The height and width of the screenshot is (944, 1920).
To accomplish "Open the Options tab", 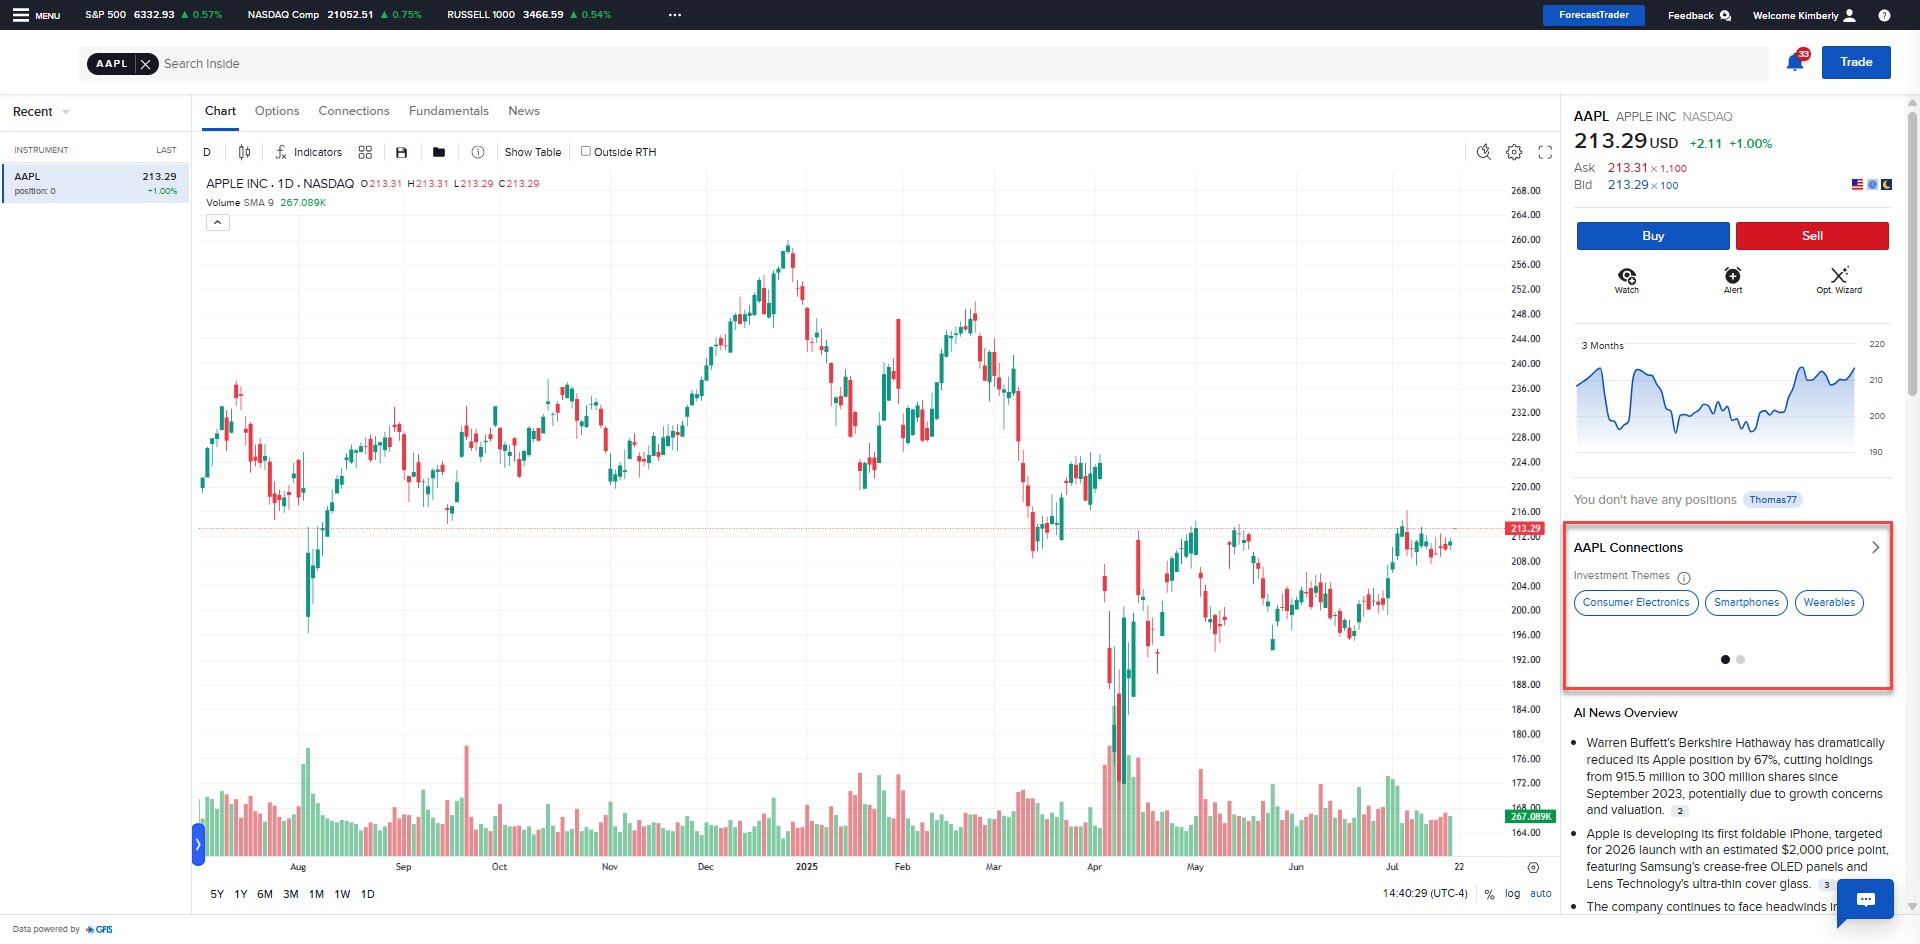I will coord(276,111).
